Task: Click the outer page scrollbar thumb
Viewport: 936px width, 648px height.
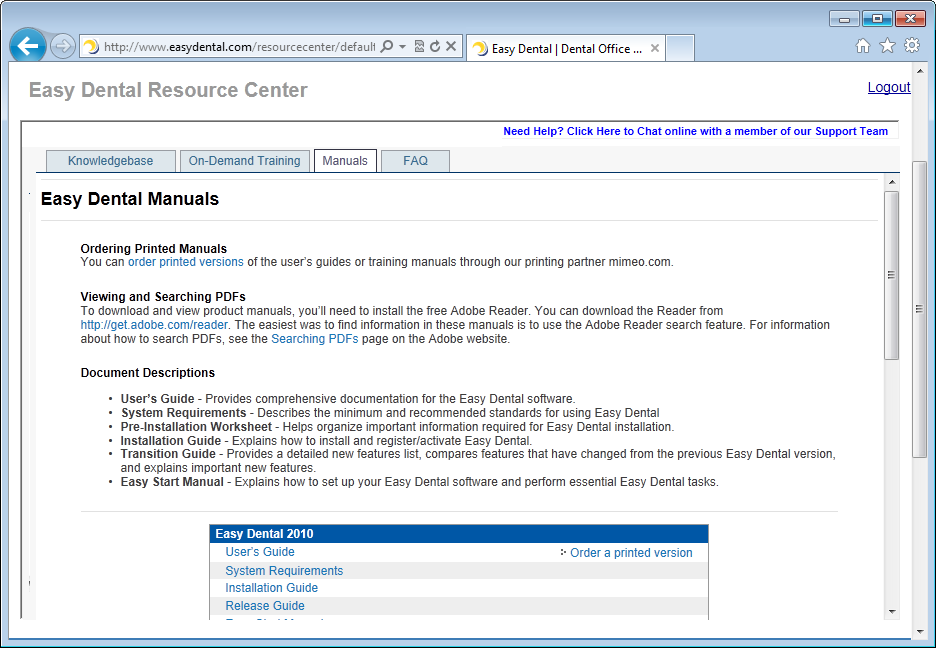Action: click(920, 309)
